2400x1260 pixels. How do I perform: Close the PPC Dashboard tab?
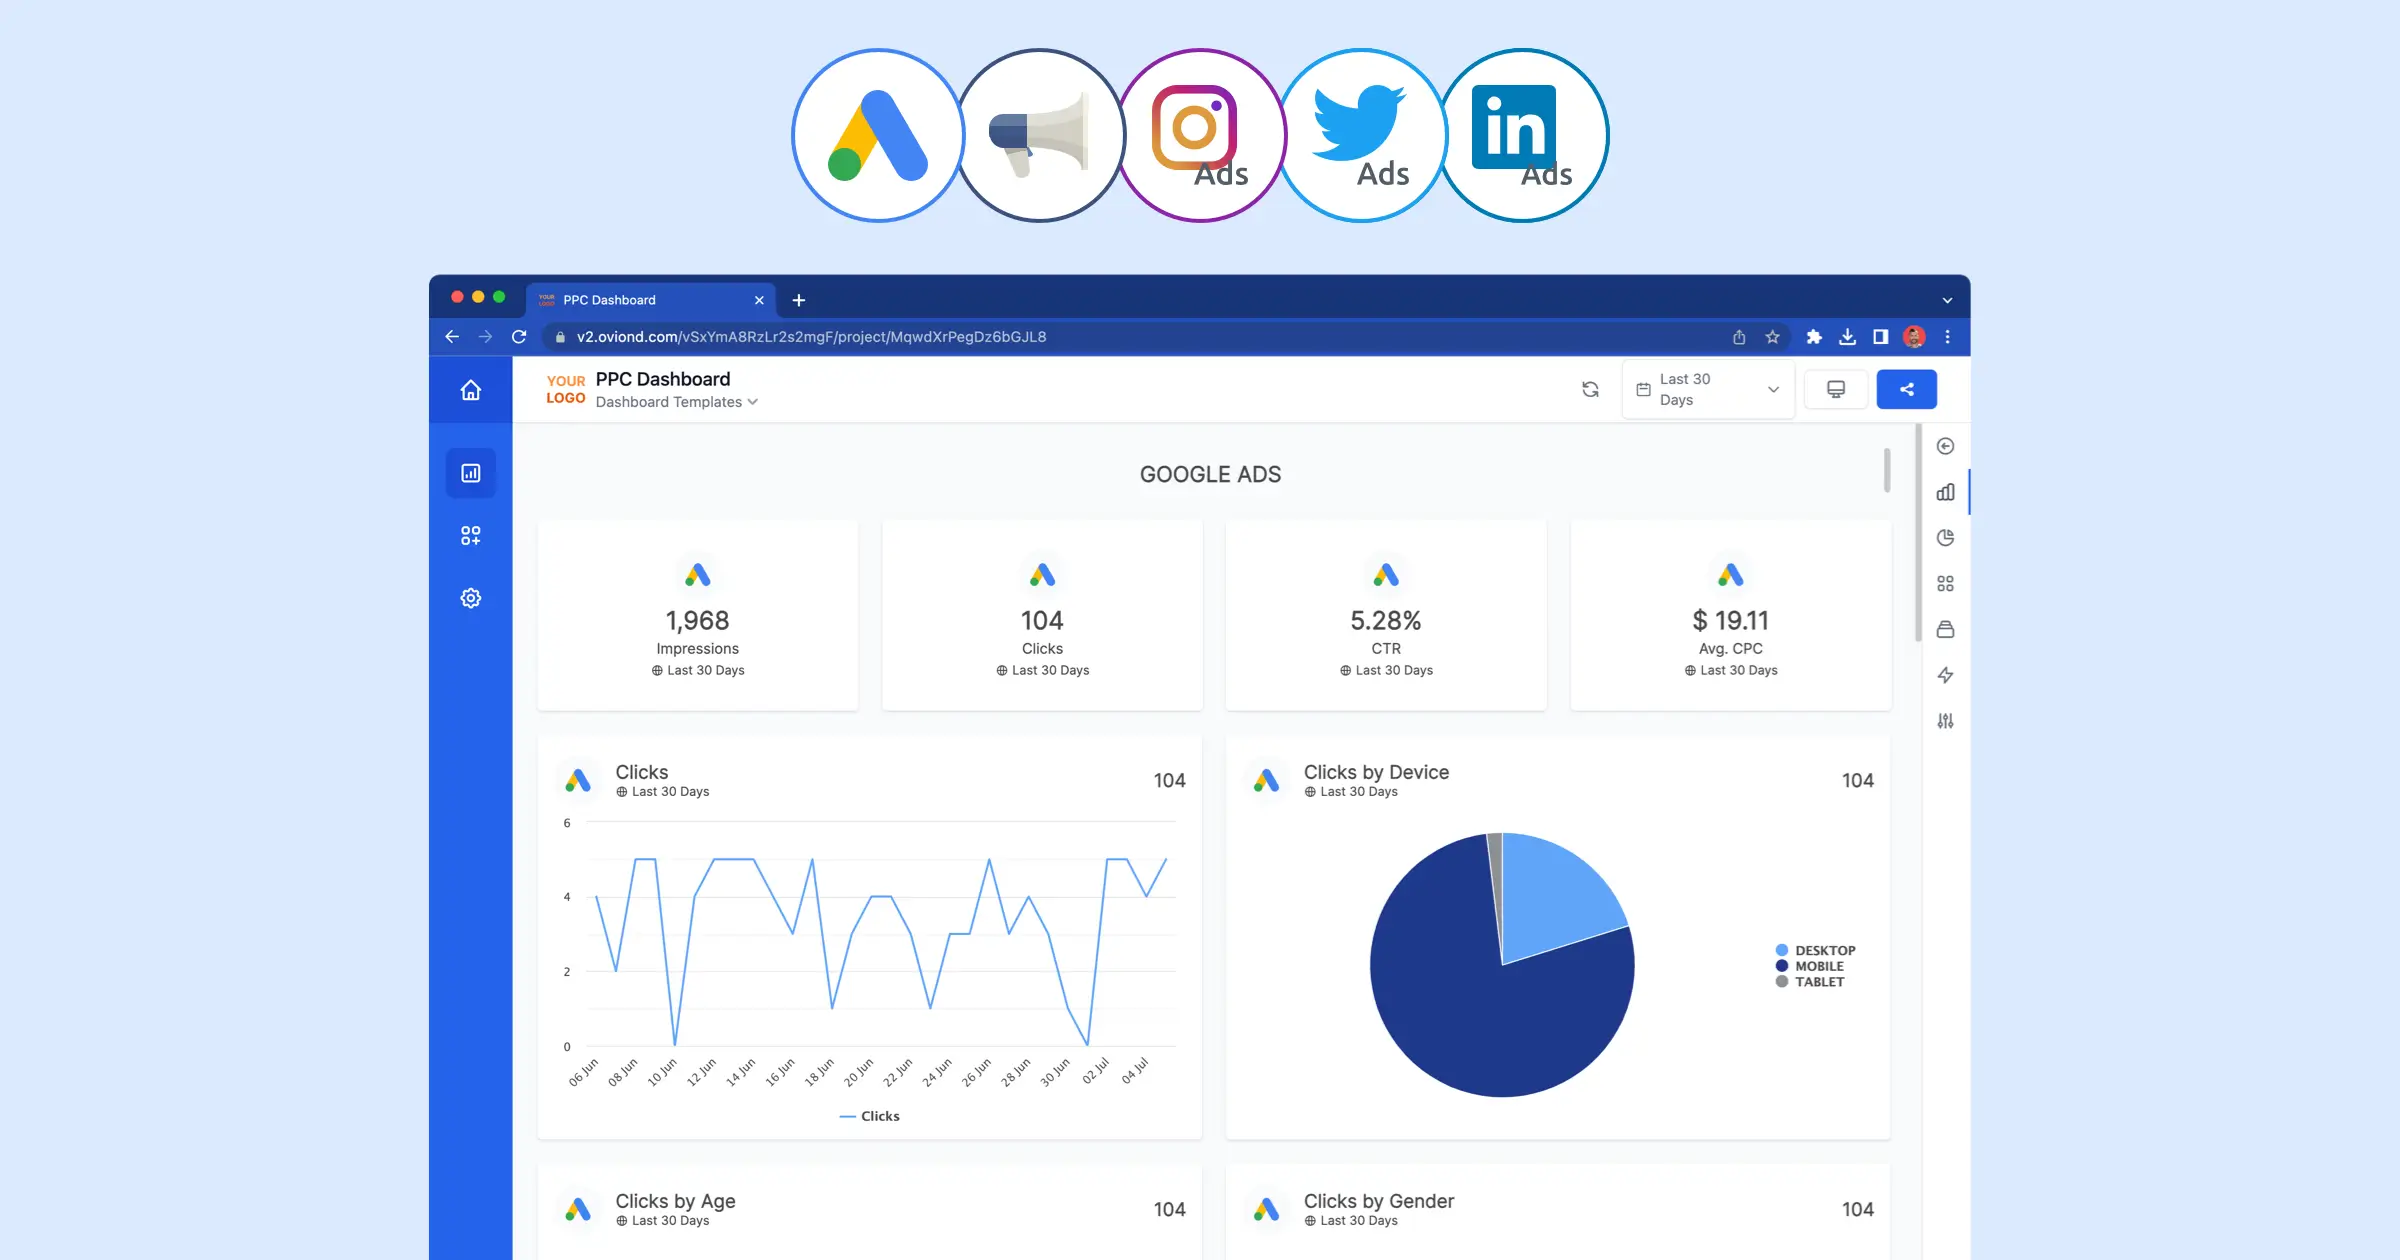click(x=759, y=300)
